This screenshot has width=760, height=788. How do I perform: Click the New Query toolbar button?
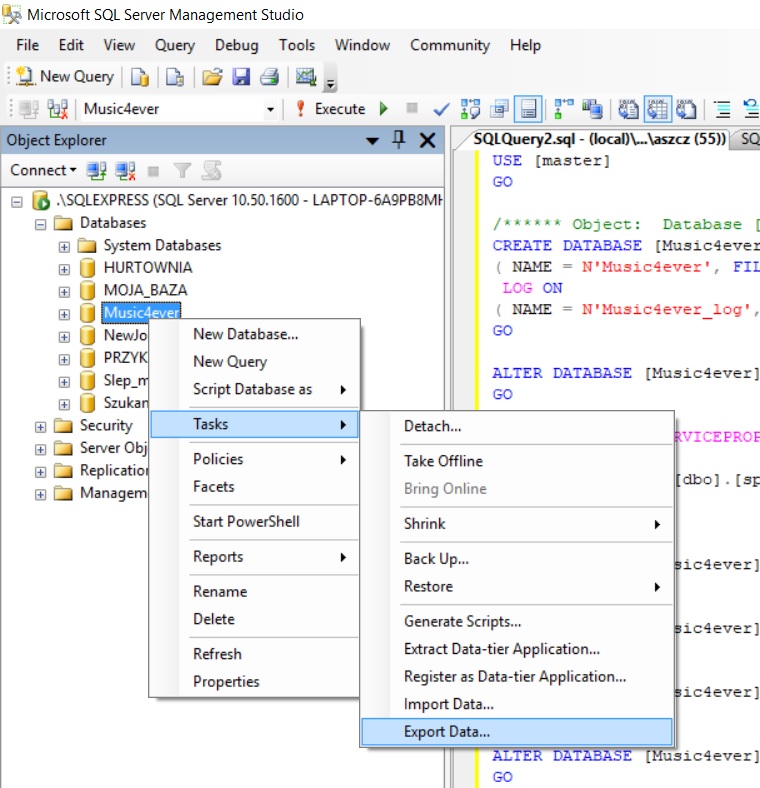64,76
